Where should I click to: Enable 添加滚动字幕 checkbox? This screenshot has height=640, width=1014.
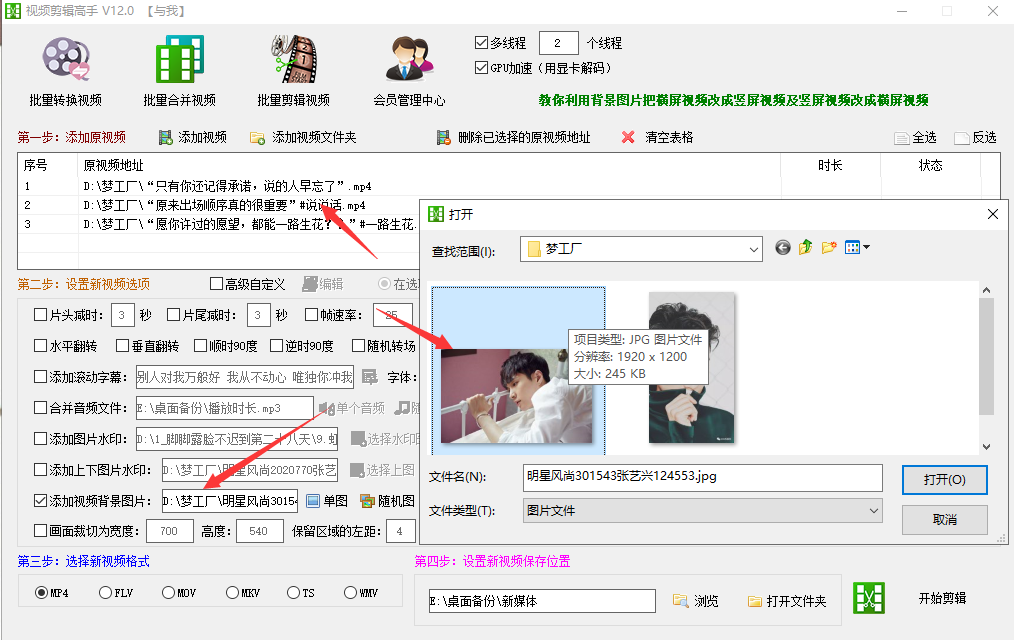(x=40, y=377)
